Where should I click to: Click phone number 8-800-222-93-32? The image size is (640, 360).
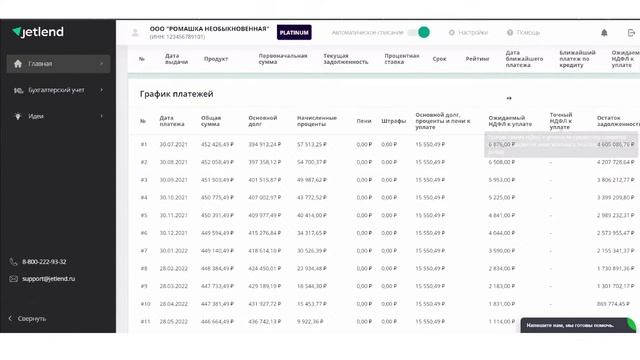click(x=44, y=262)
